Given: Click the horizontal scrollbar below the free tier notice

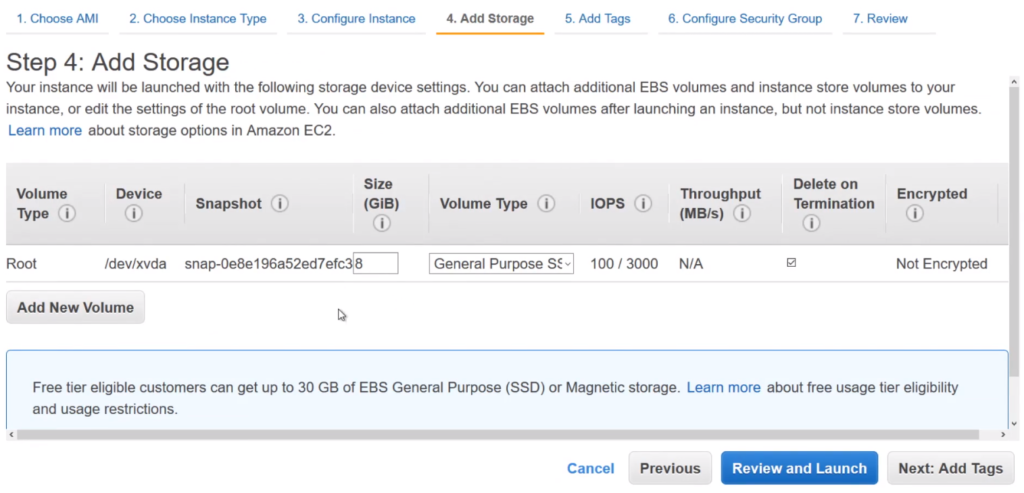Looking at the screenshot, I should point(500,435).
